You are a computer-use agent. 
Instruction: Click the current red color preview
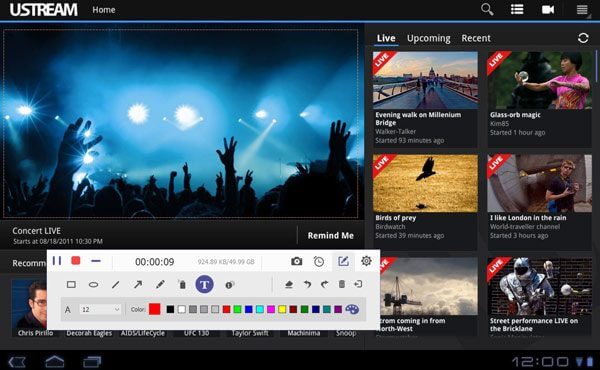[x=155, y=309]
